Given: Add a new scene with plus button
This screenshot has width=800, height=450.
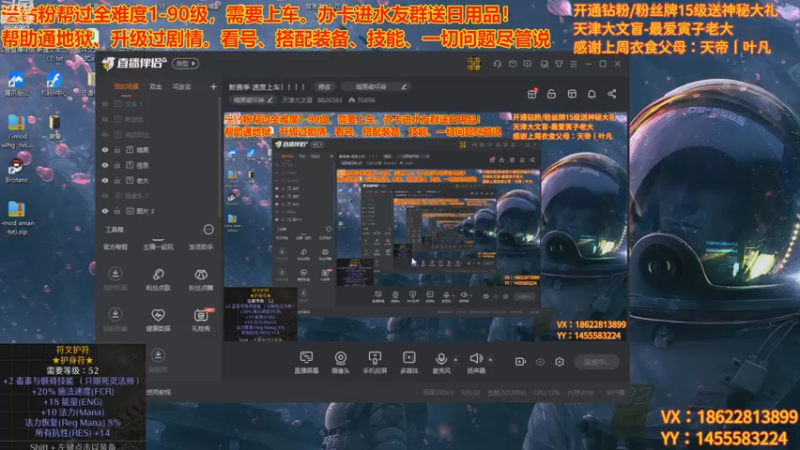Looking at the screenshot, I should click(x=213, y=87).
